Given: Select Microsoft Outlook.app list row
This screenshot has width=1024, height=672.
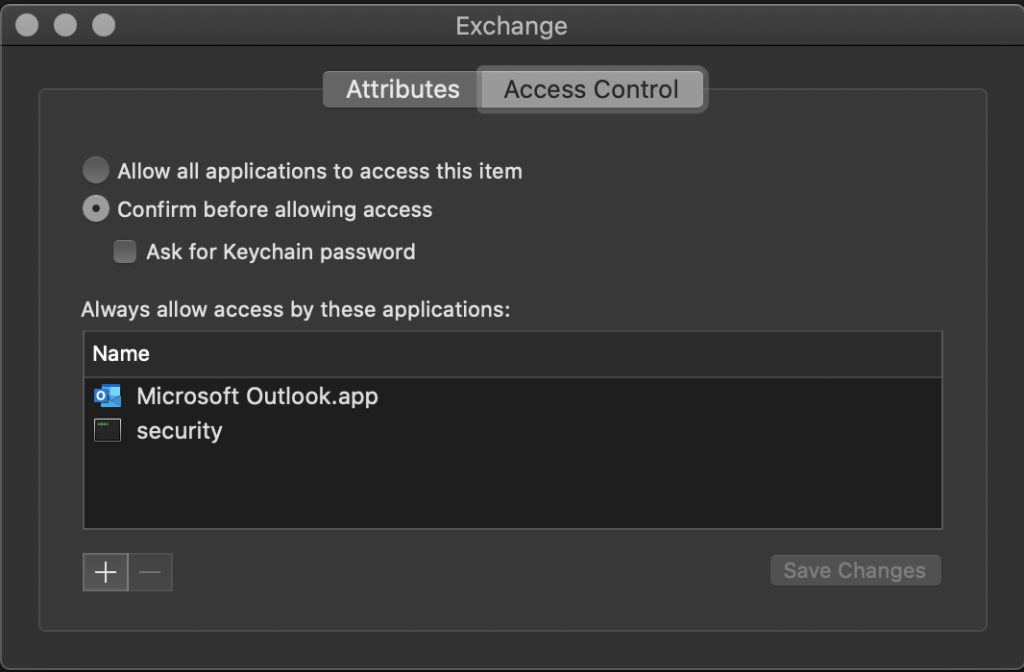Looking at the screenshot, I should (513, 396).
